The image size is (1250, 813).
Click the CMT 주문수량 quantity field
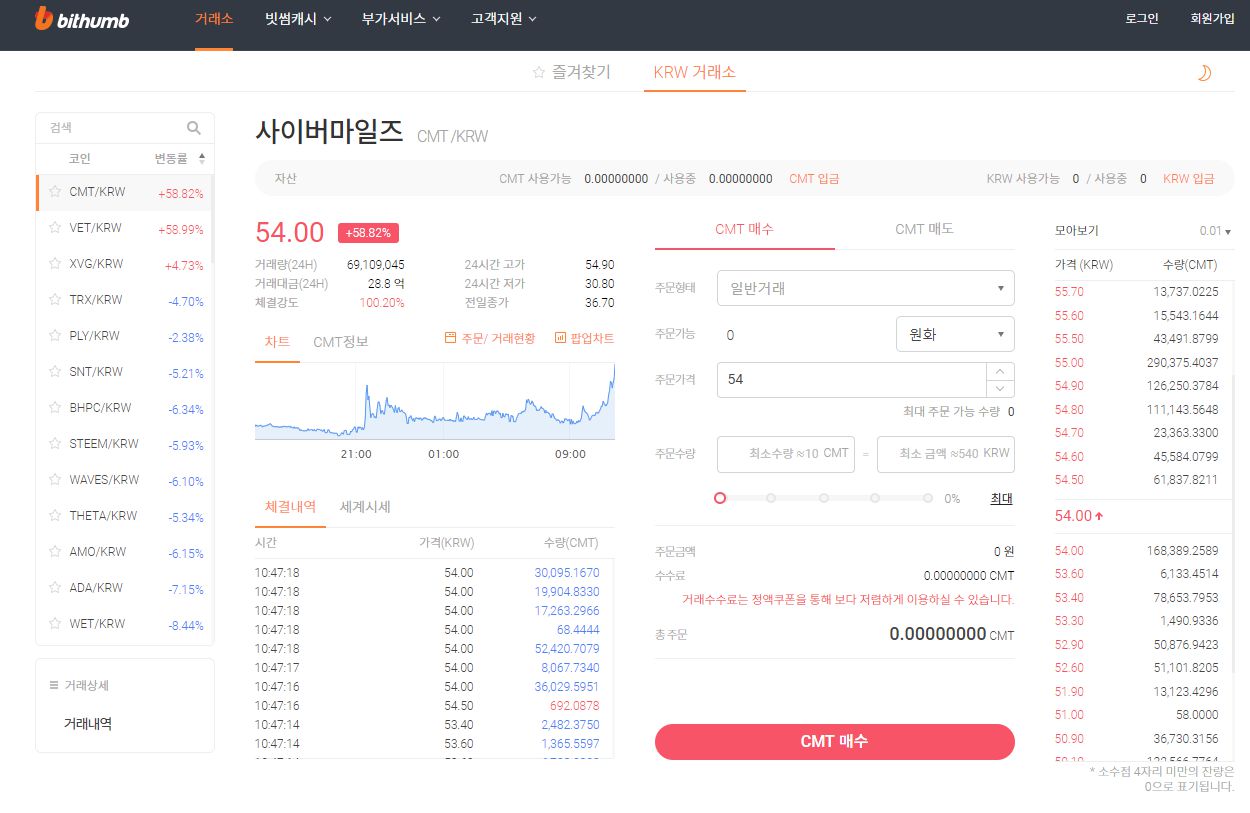coord(786,454)
